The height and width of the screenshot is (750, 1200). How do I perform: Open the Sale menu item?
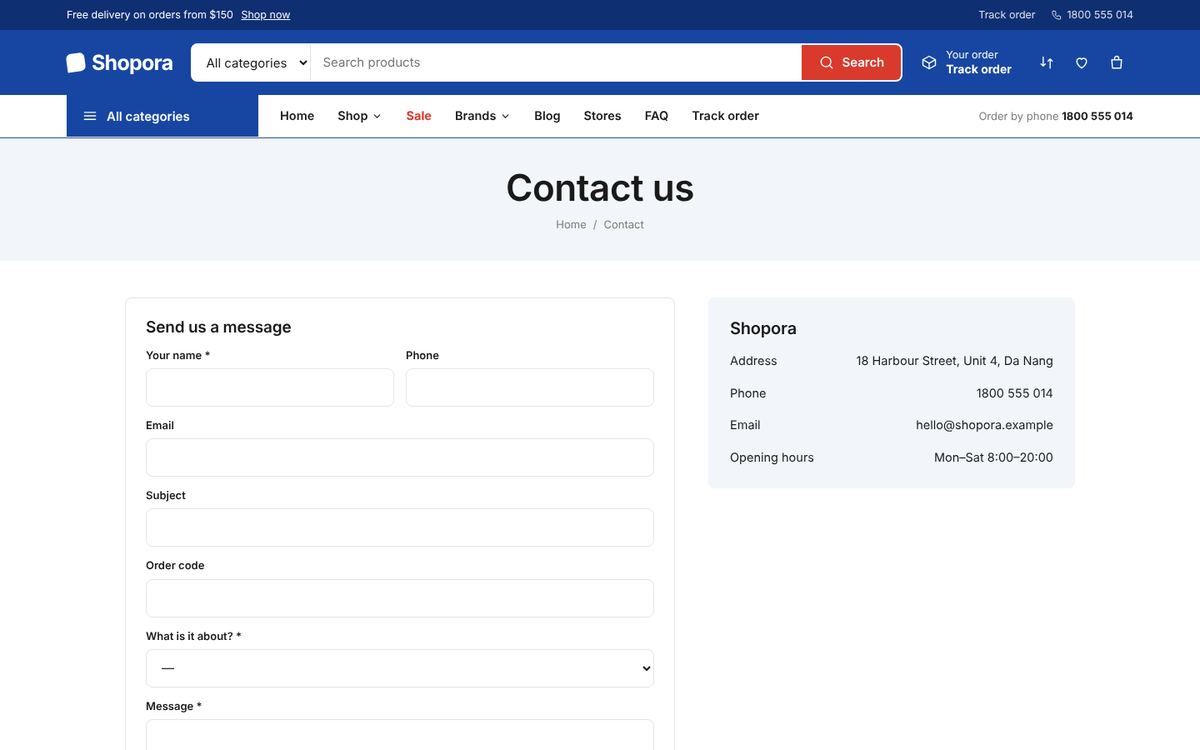(x=419, y=116)
